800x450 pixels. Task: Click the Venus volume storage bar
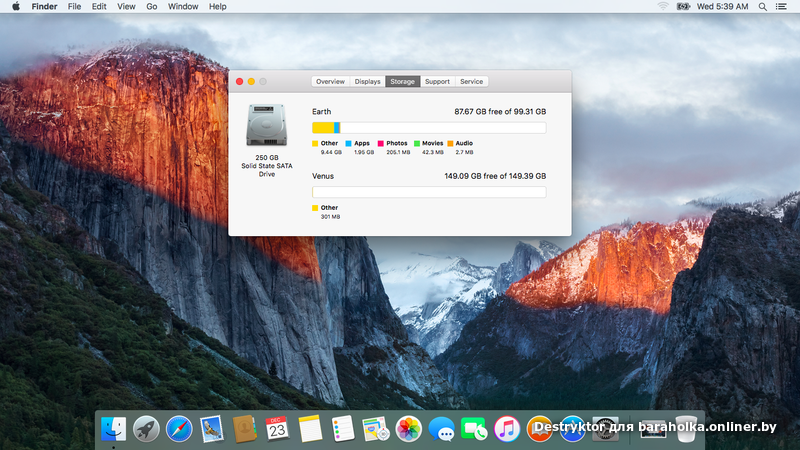click(429, 192)
